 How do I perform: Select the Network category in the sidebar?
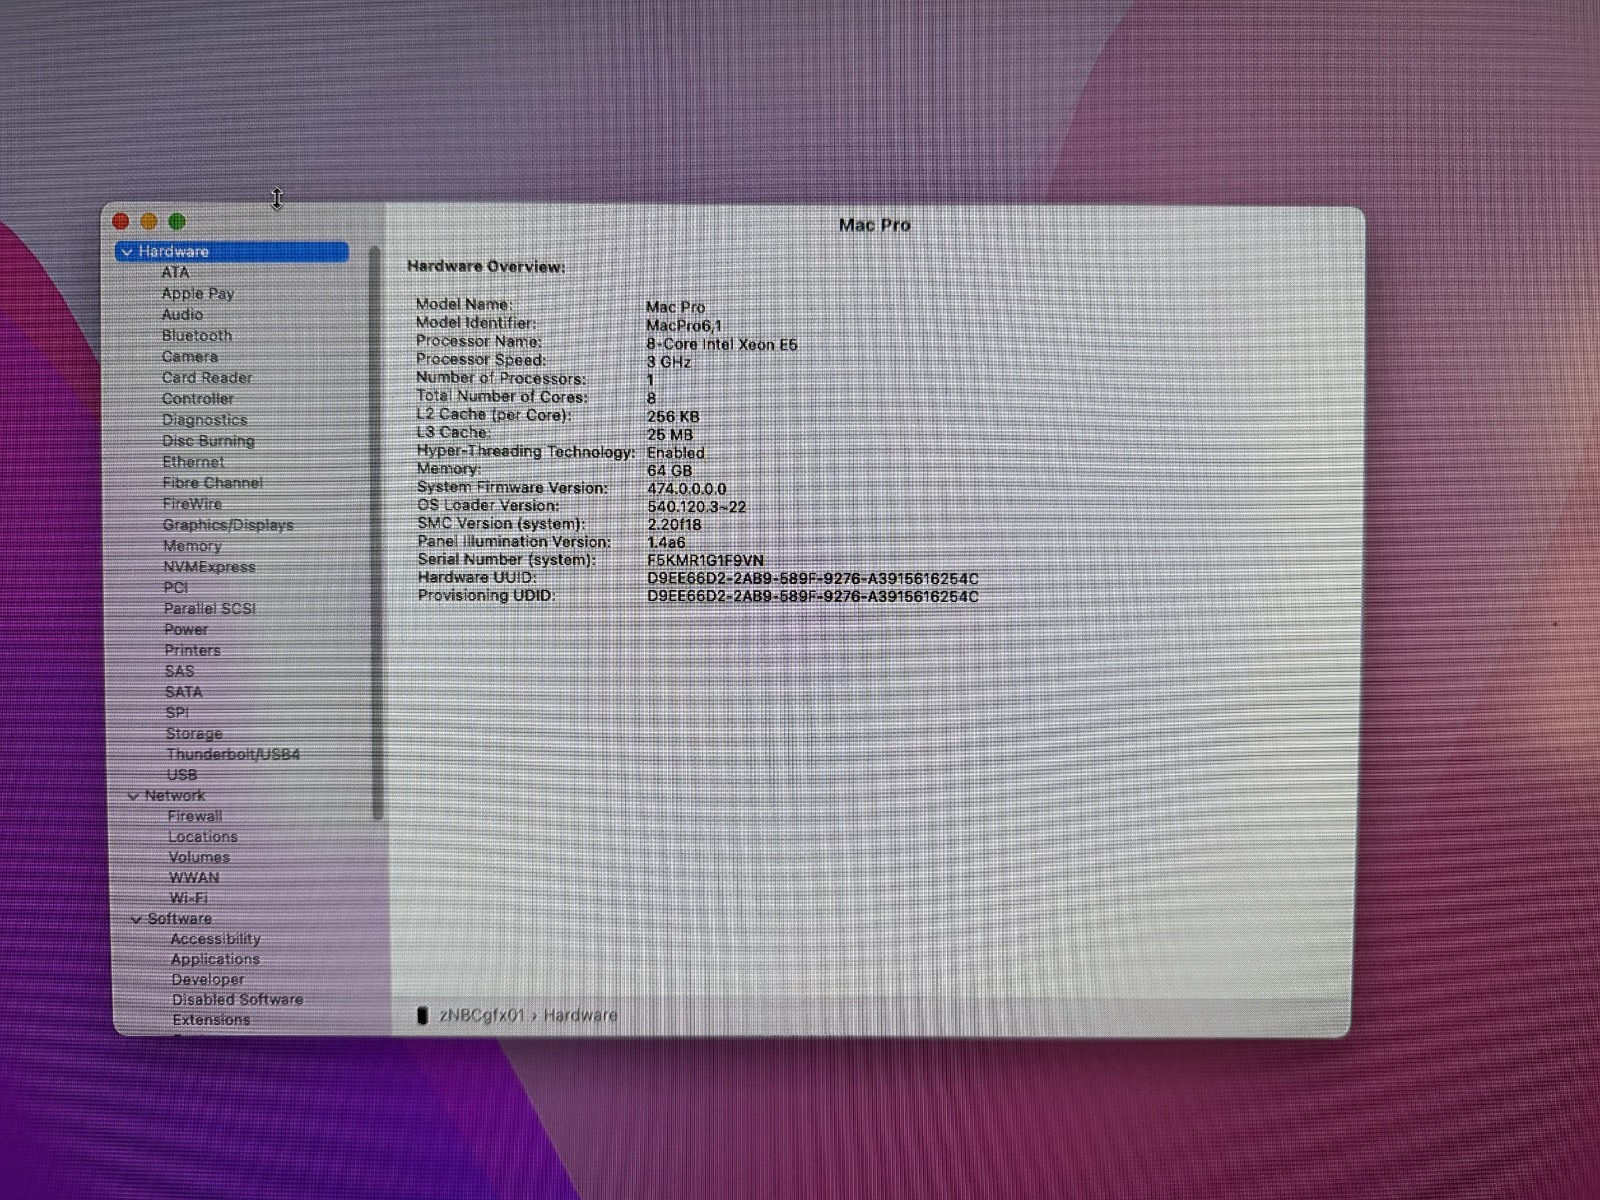tap(175, 796)
